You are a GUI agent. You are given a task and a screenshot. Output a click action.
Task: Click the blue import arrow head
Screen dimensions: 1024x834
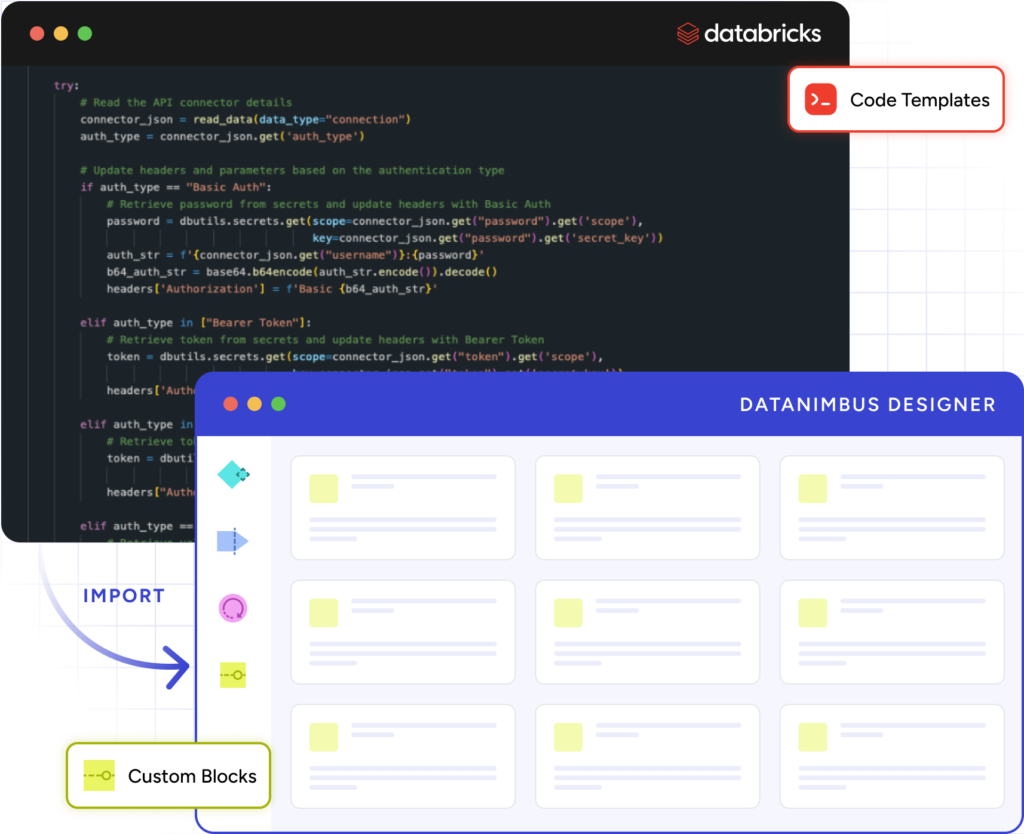coord(180,662)
